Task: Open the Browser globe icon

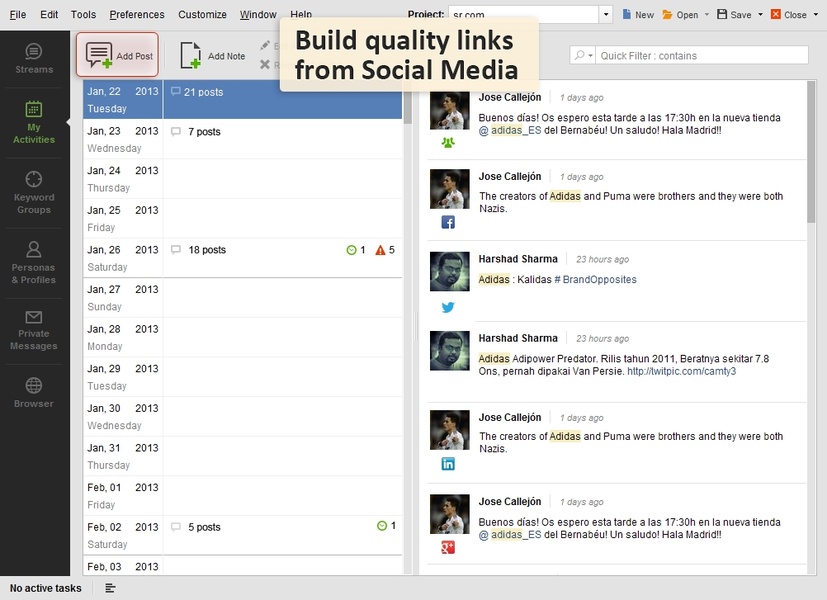Action: 34,385
